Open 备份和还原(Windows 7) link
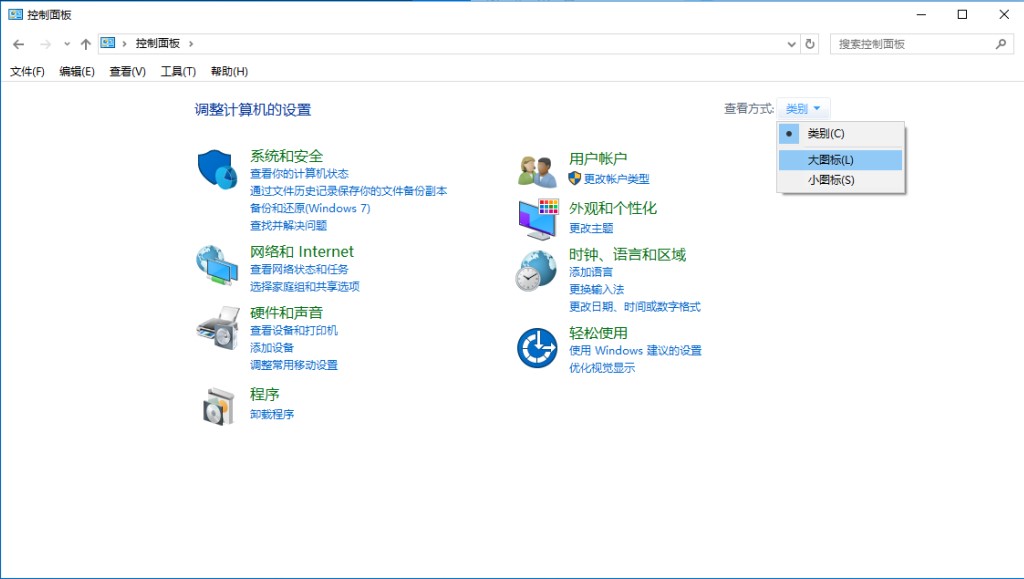 [x=310, y=208]
